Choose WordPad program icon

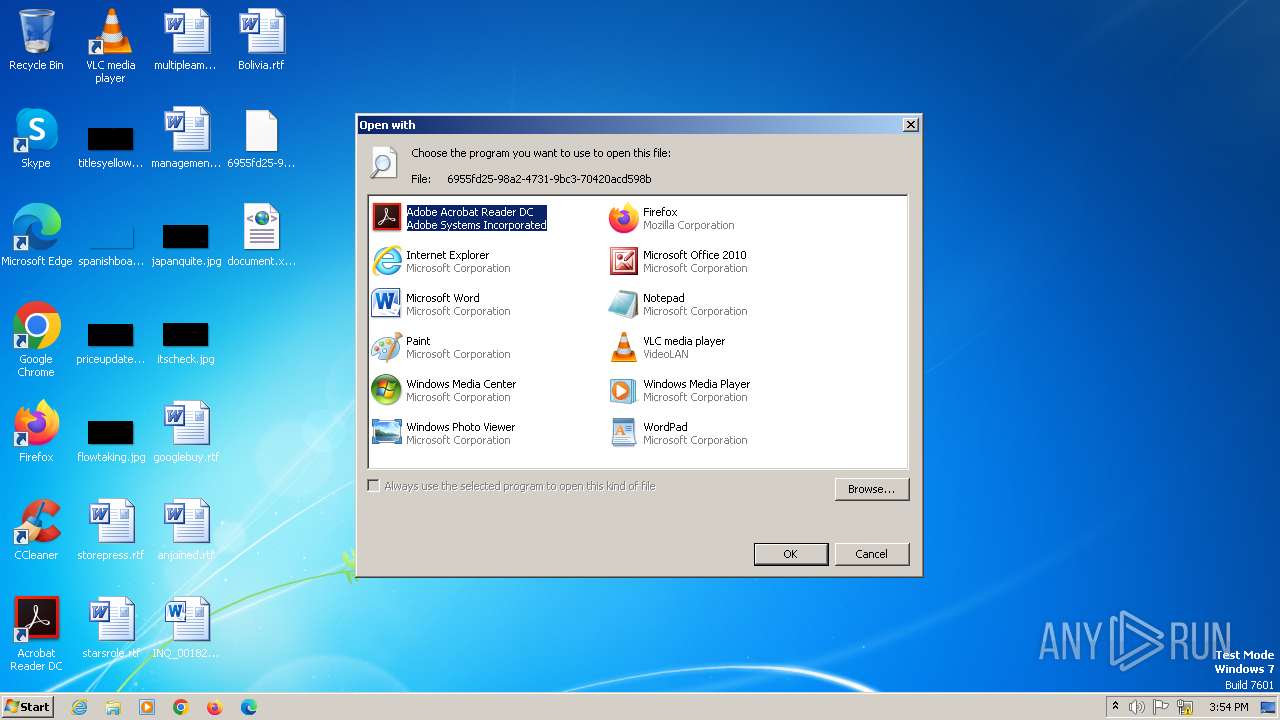pyautogui.click(x=623, y=433)
